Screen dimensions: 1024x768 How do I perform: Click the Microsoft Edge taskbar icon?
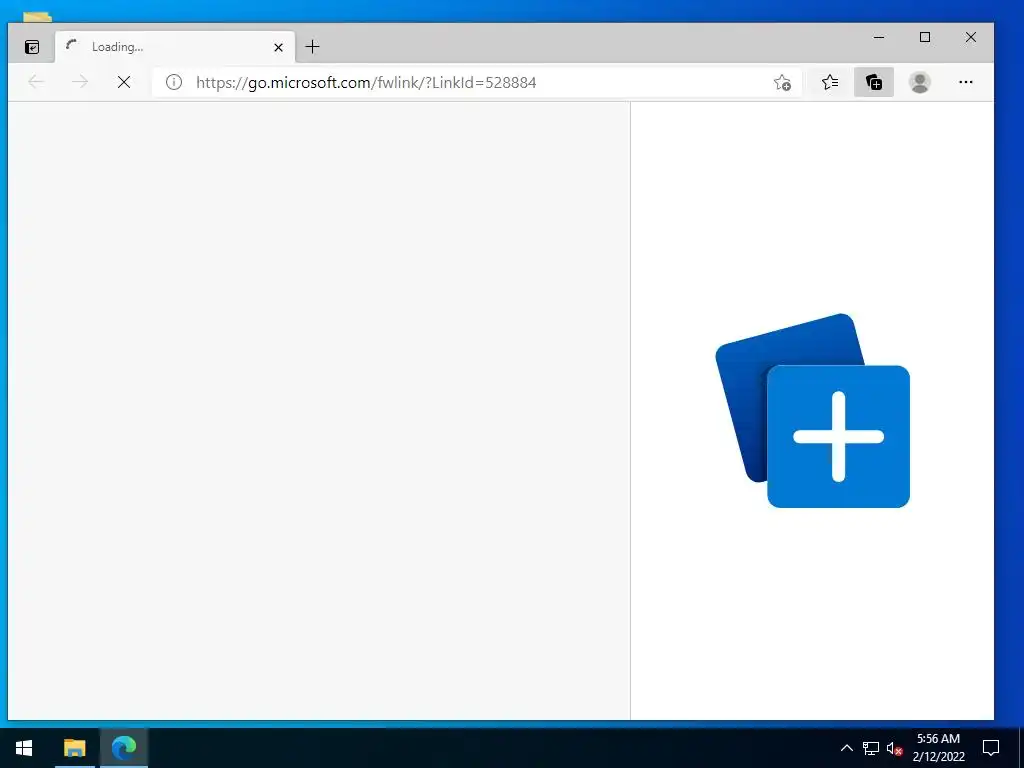[124, 748]
